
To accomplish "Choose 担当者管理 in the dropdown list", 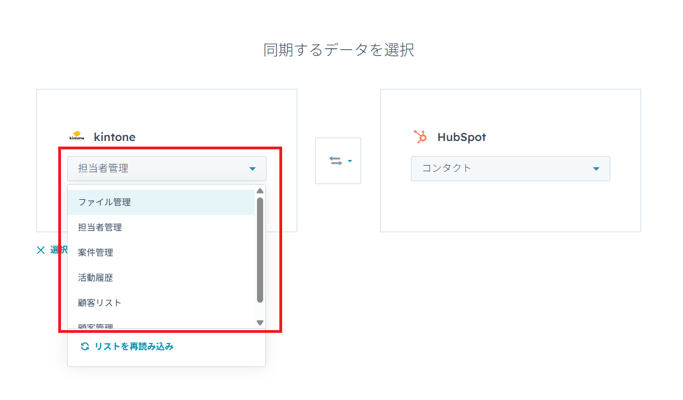I will point(161,227).
